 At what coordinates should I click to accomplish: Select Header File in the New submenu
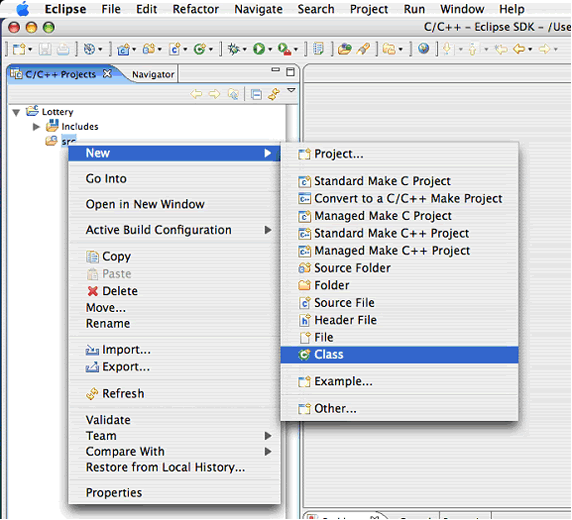click(x=399, y=320)
